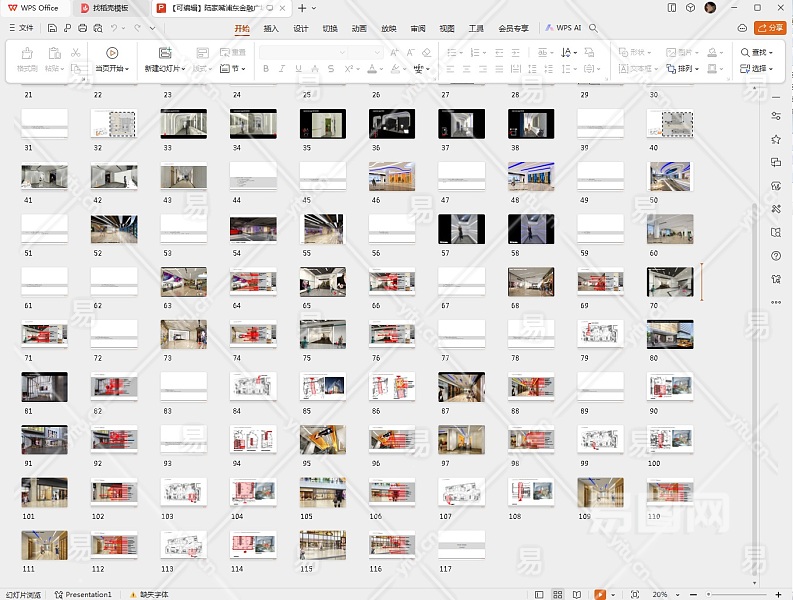Switch to slide sorter view in status bar
The width and height of the screenshot is (793, 600).
[558, 594]
